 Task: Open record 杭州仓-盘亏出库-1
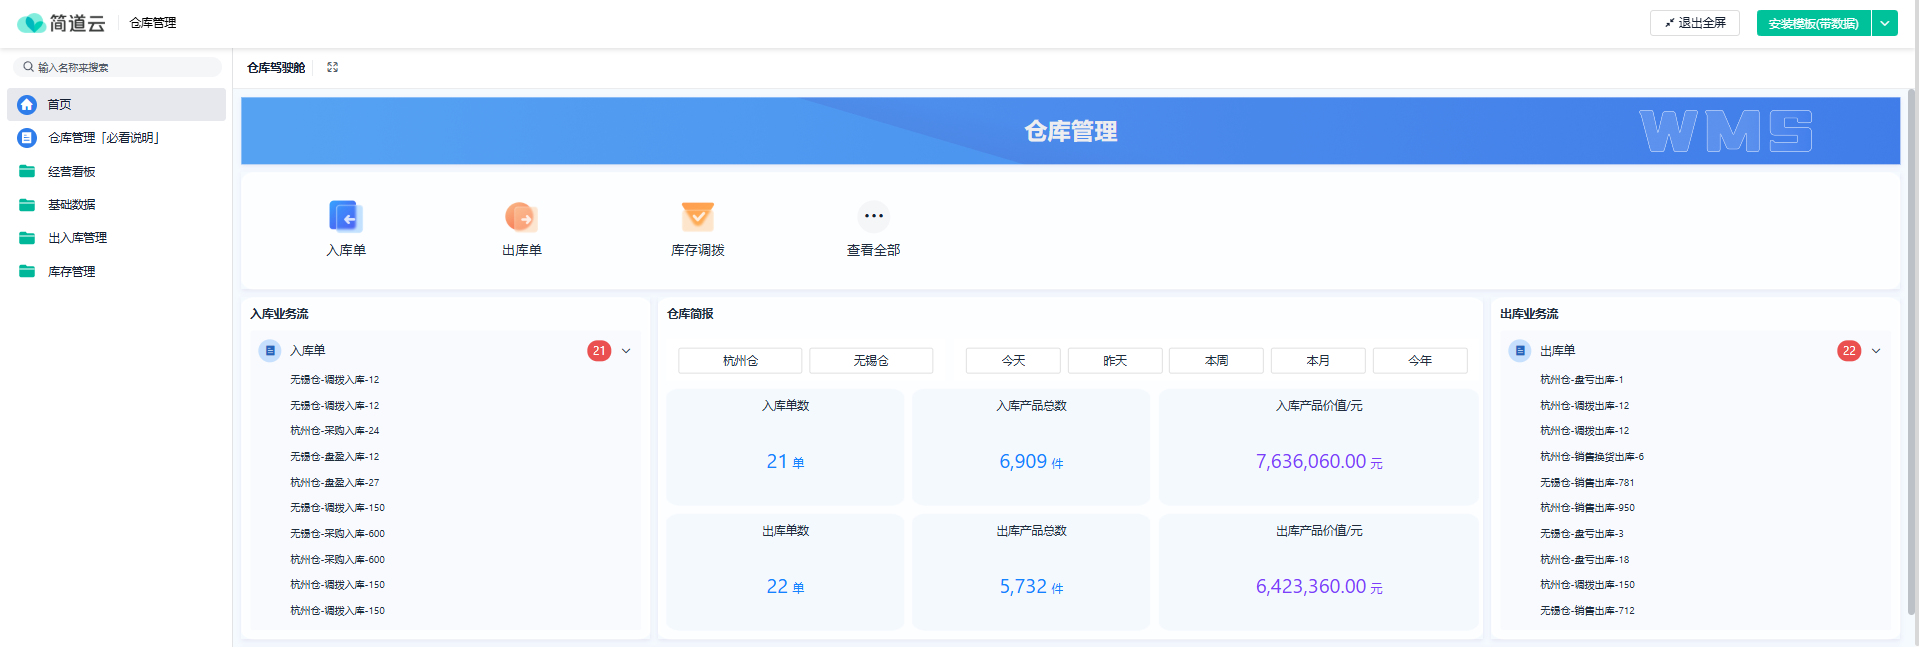pos(1581,380)
